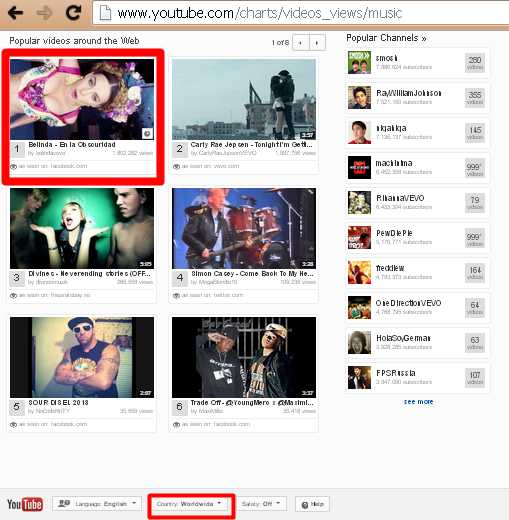Screen dimensions: 509x520
Task: Open the RayWilliamJohnson channel name link
Action: pos(409,93)
